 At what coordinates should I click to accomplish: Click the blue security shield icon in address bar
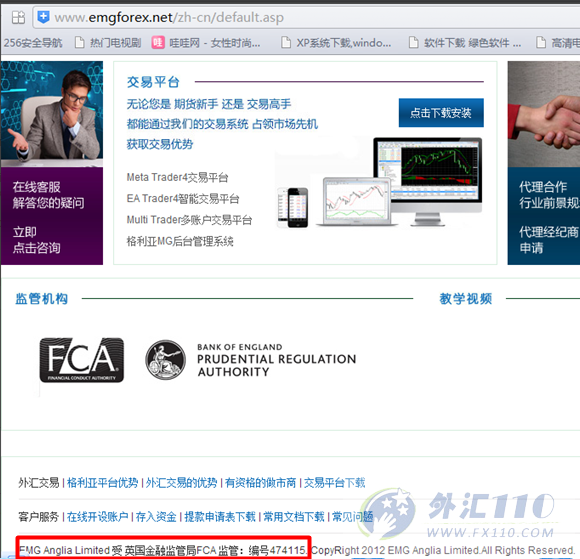click(x=44, y=17)
